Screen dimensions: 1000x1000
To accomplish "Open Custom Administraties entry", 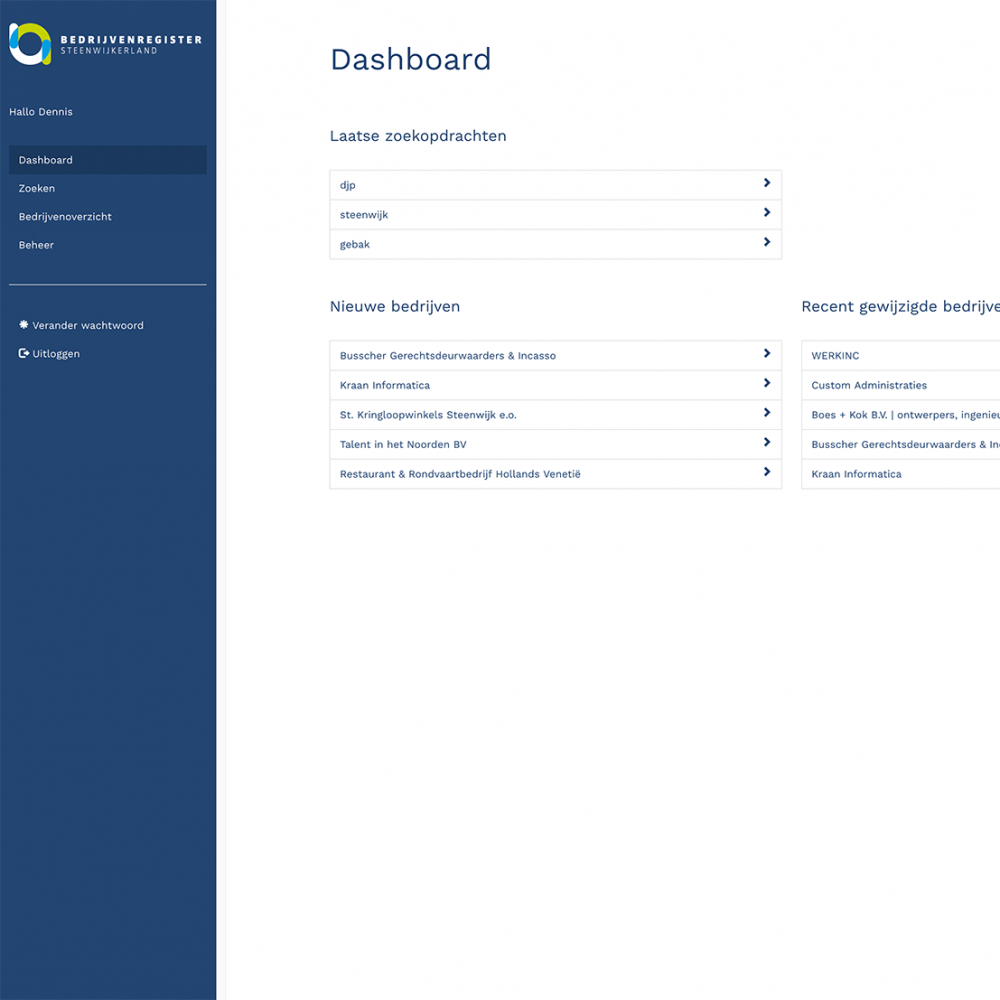I will pos(901,385).
